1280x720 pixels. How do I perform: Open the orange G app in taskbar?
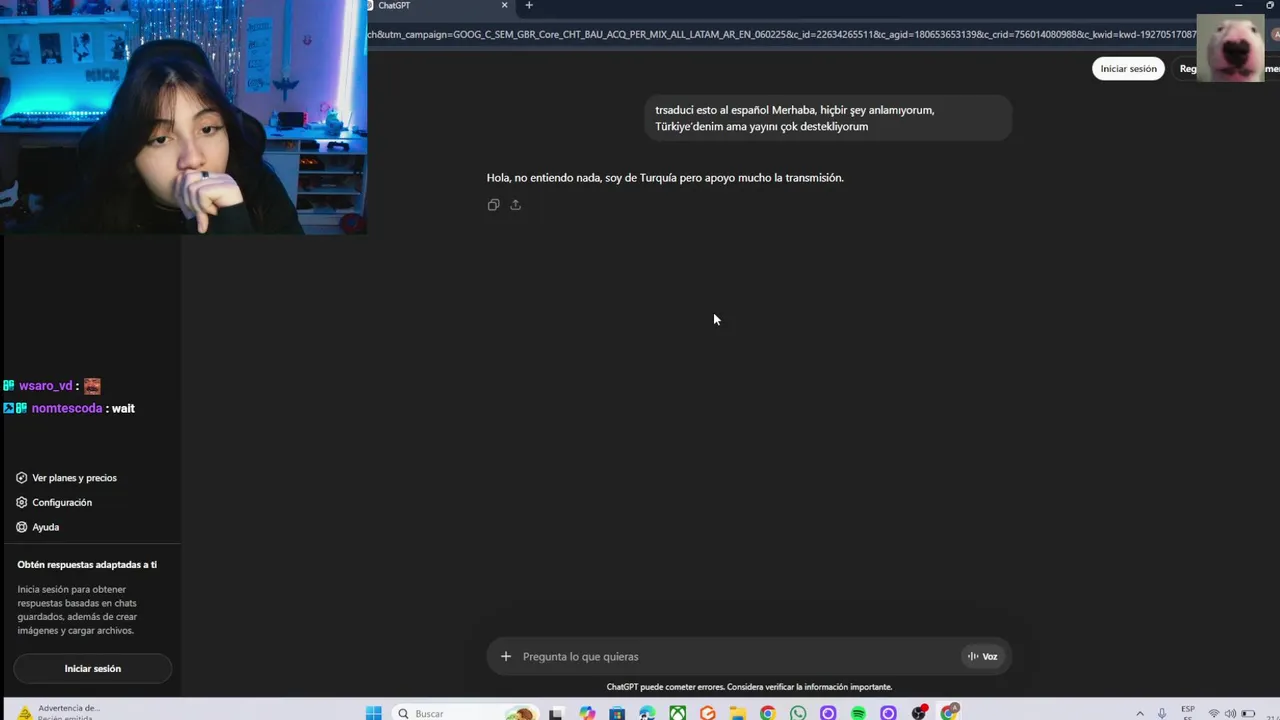pyautogui.click(x=708, y=713)
